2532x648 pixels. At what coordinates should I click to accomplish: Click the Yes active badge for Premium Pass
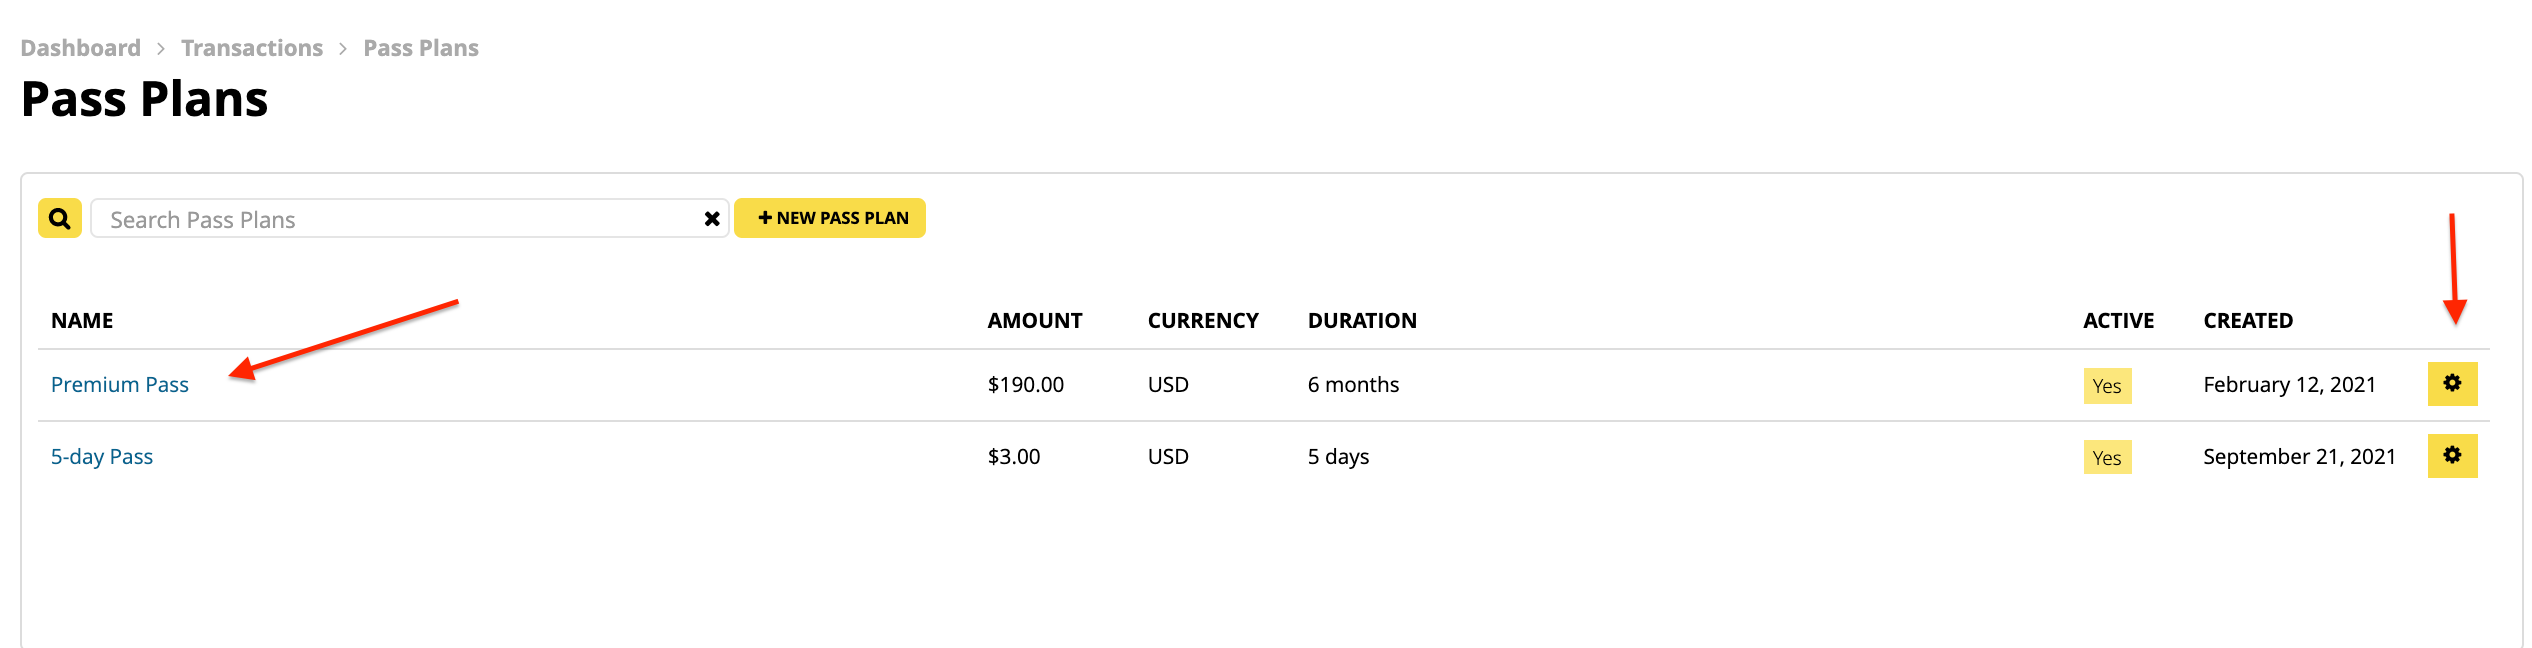[2108, 386]
